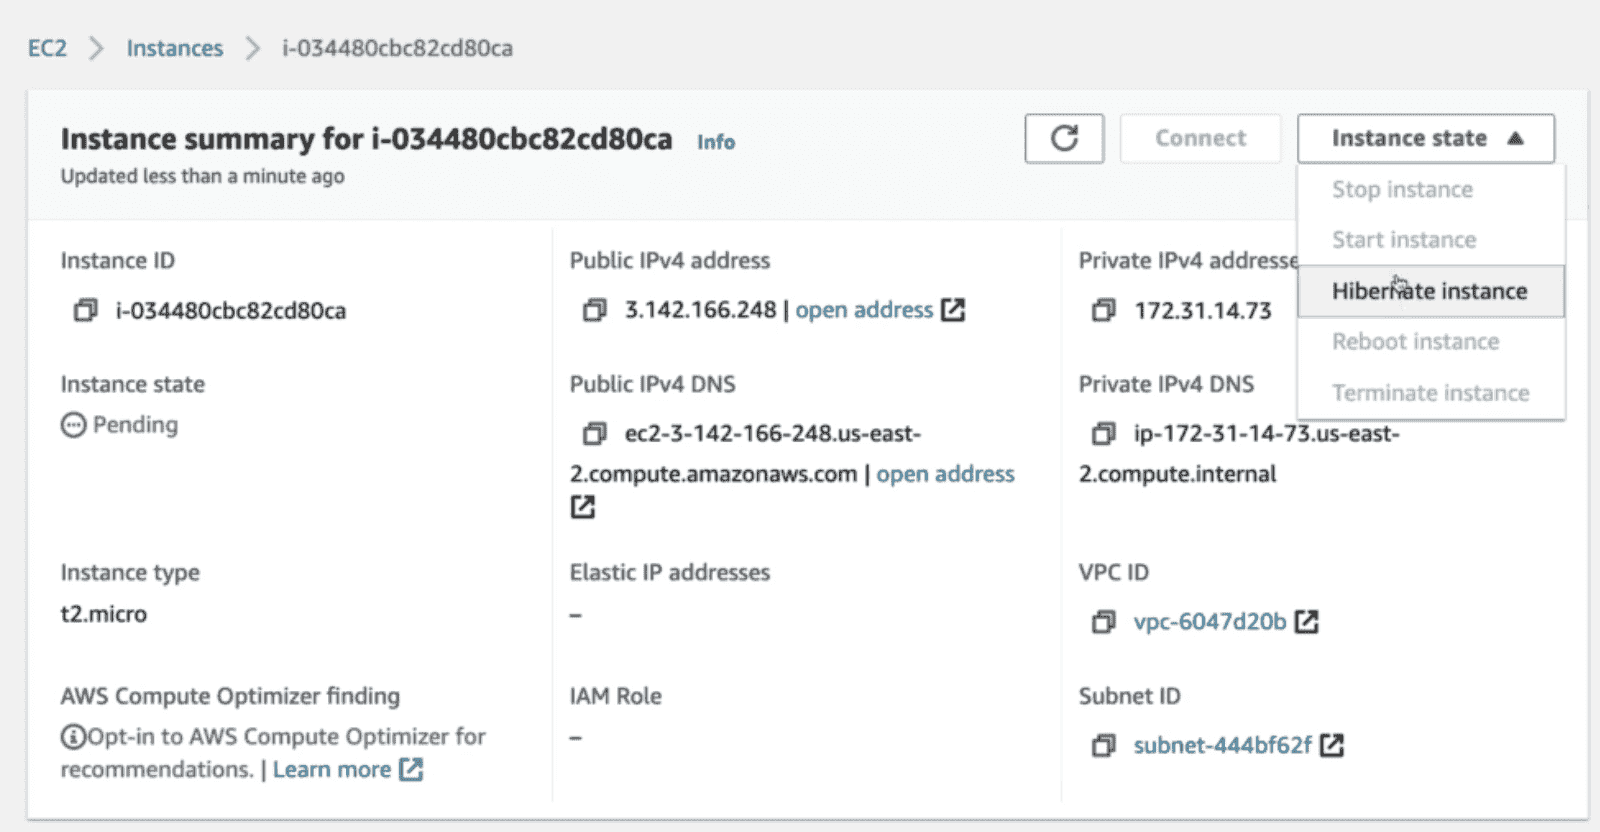Viewport: 1600px width, 832px height.
Task: Collapse the Instance state dropdown
Action: click(x=1425, y=138)
